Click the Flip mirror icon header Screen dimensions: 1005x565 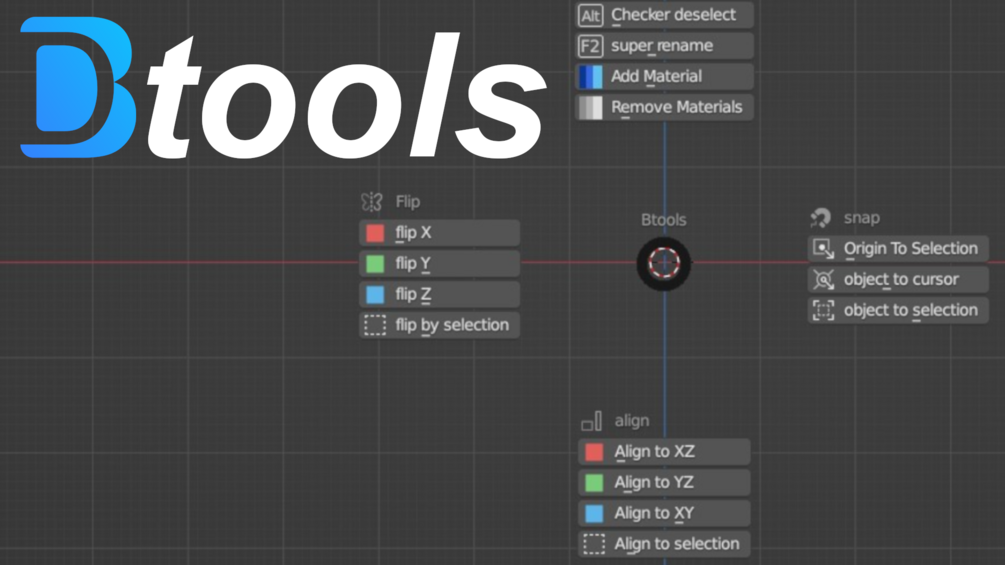pos(372,202)
